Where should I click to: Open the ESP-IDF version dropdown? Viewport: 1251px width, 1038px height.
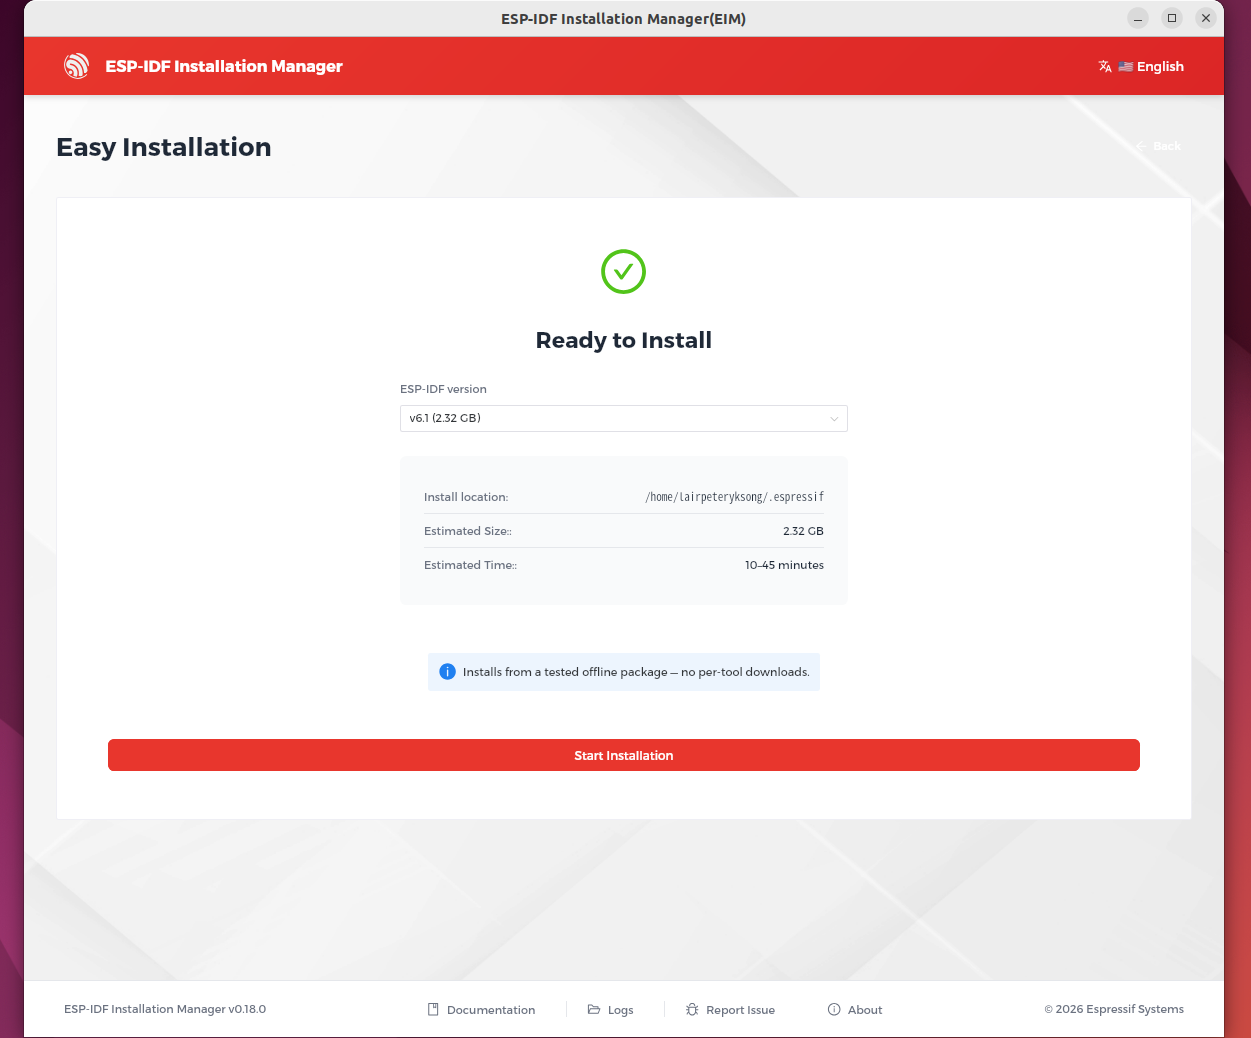pyautogui.click(x=624, y=418)
